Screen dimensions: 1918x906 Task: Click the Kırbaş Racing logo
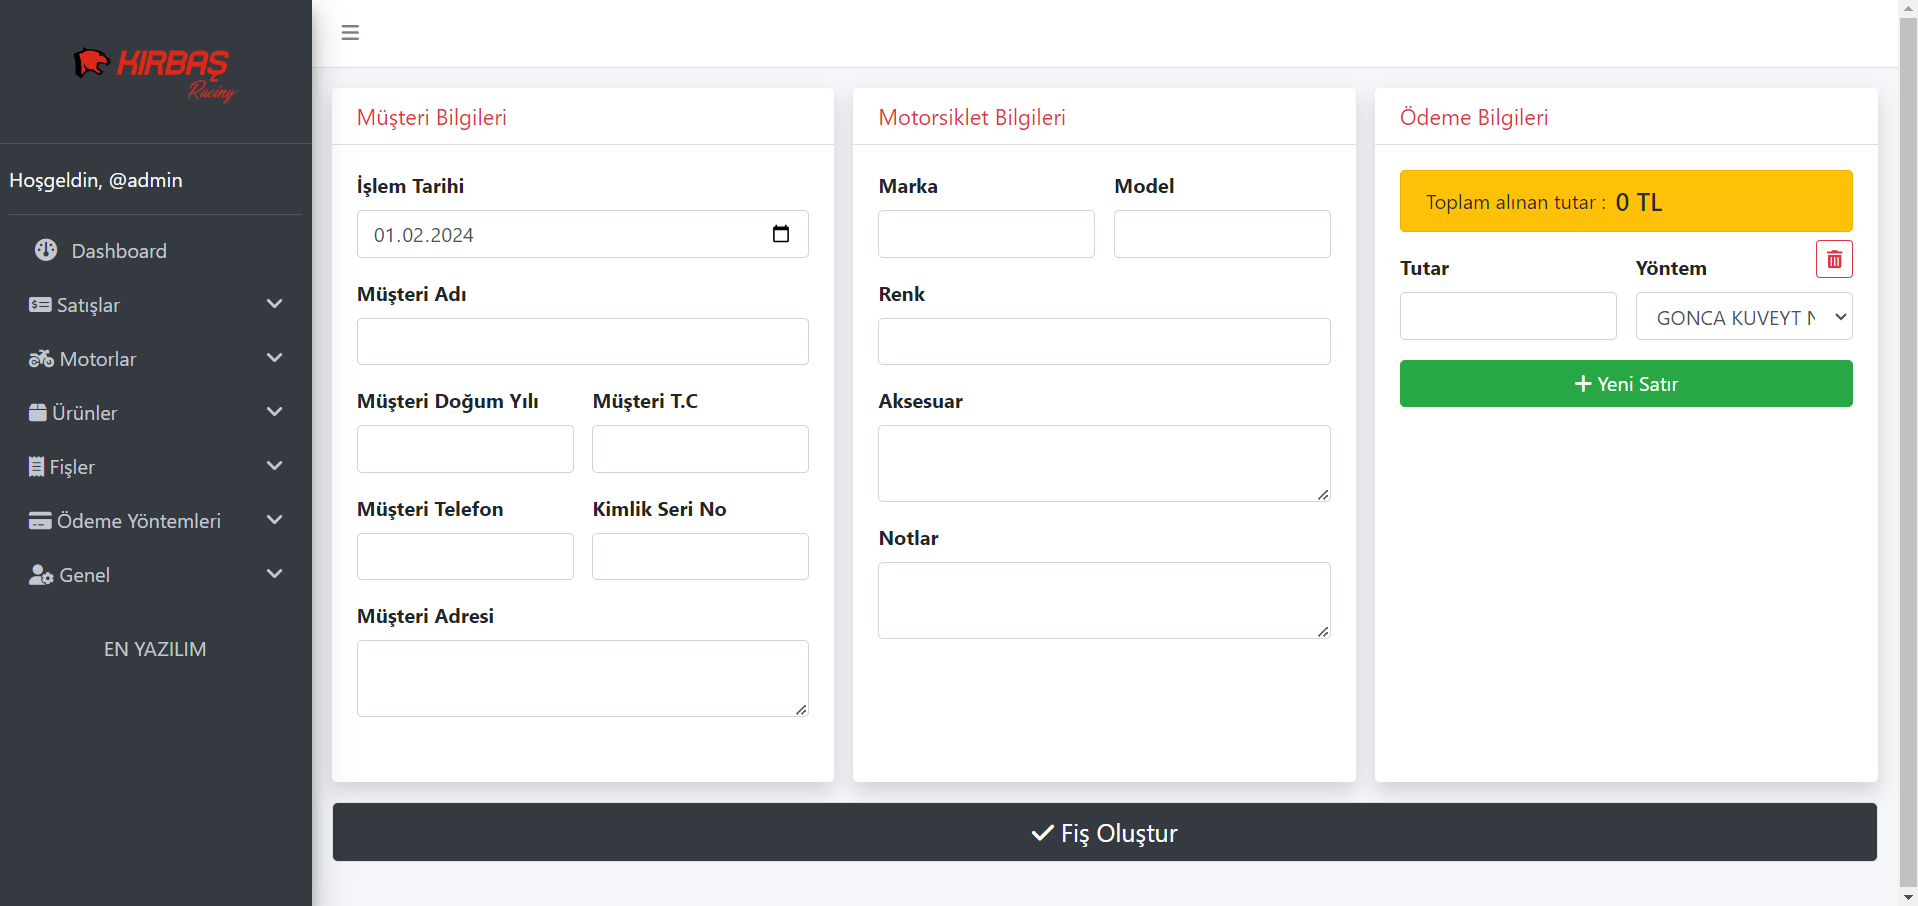point(155,73)
